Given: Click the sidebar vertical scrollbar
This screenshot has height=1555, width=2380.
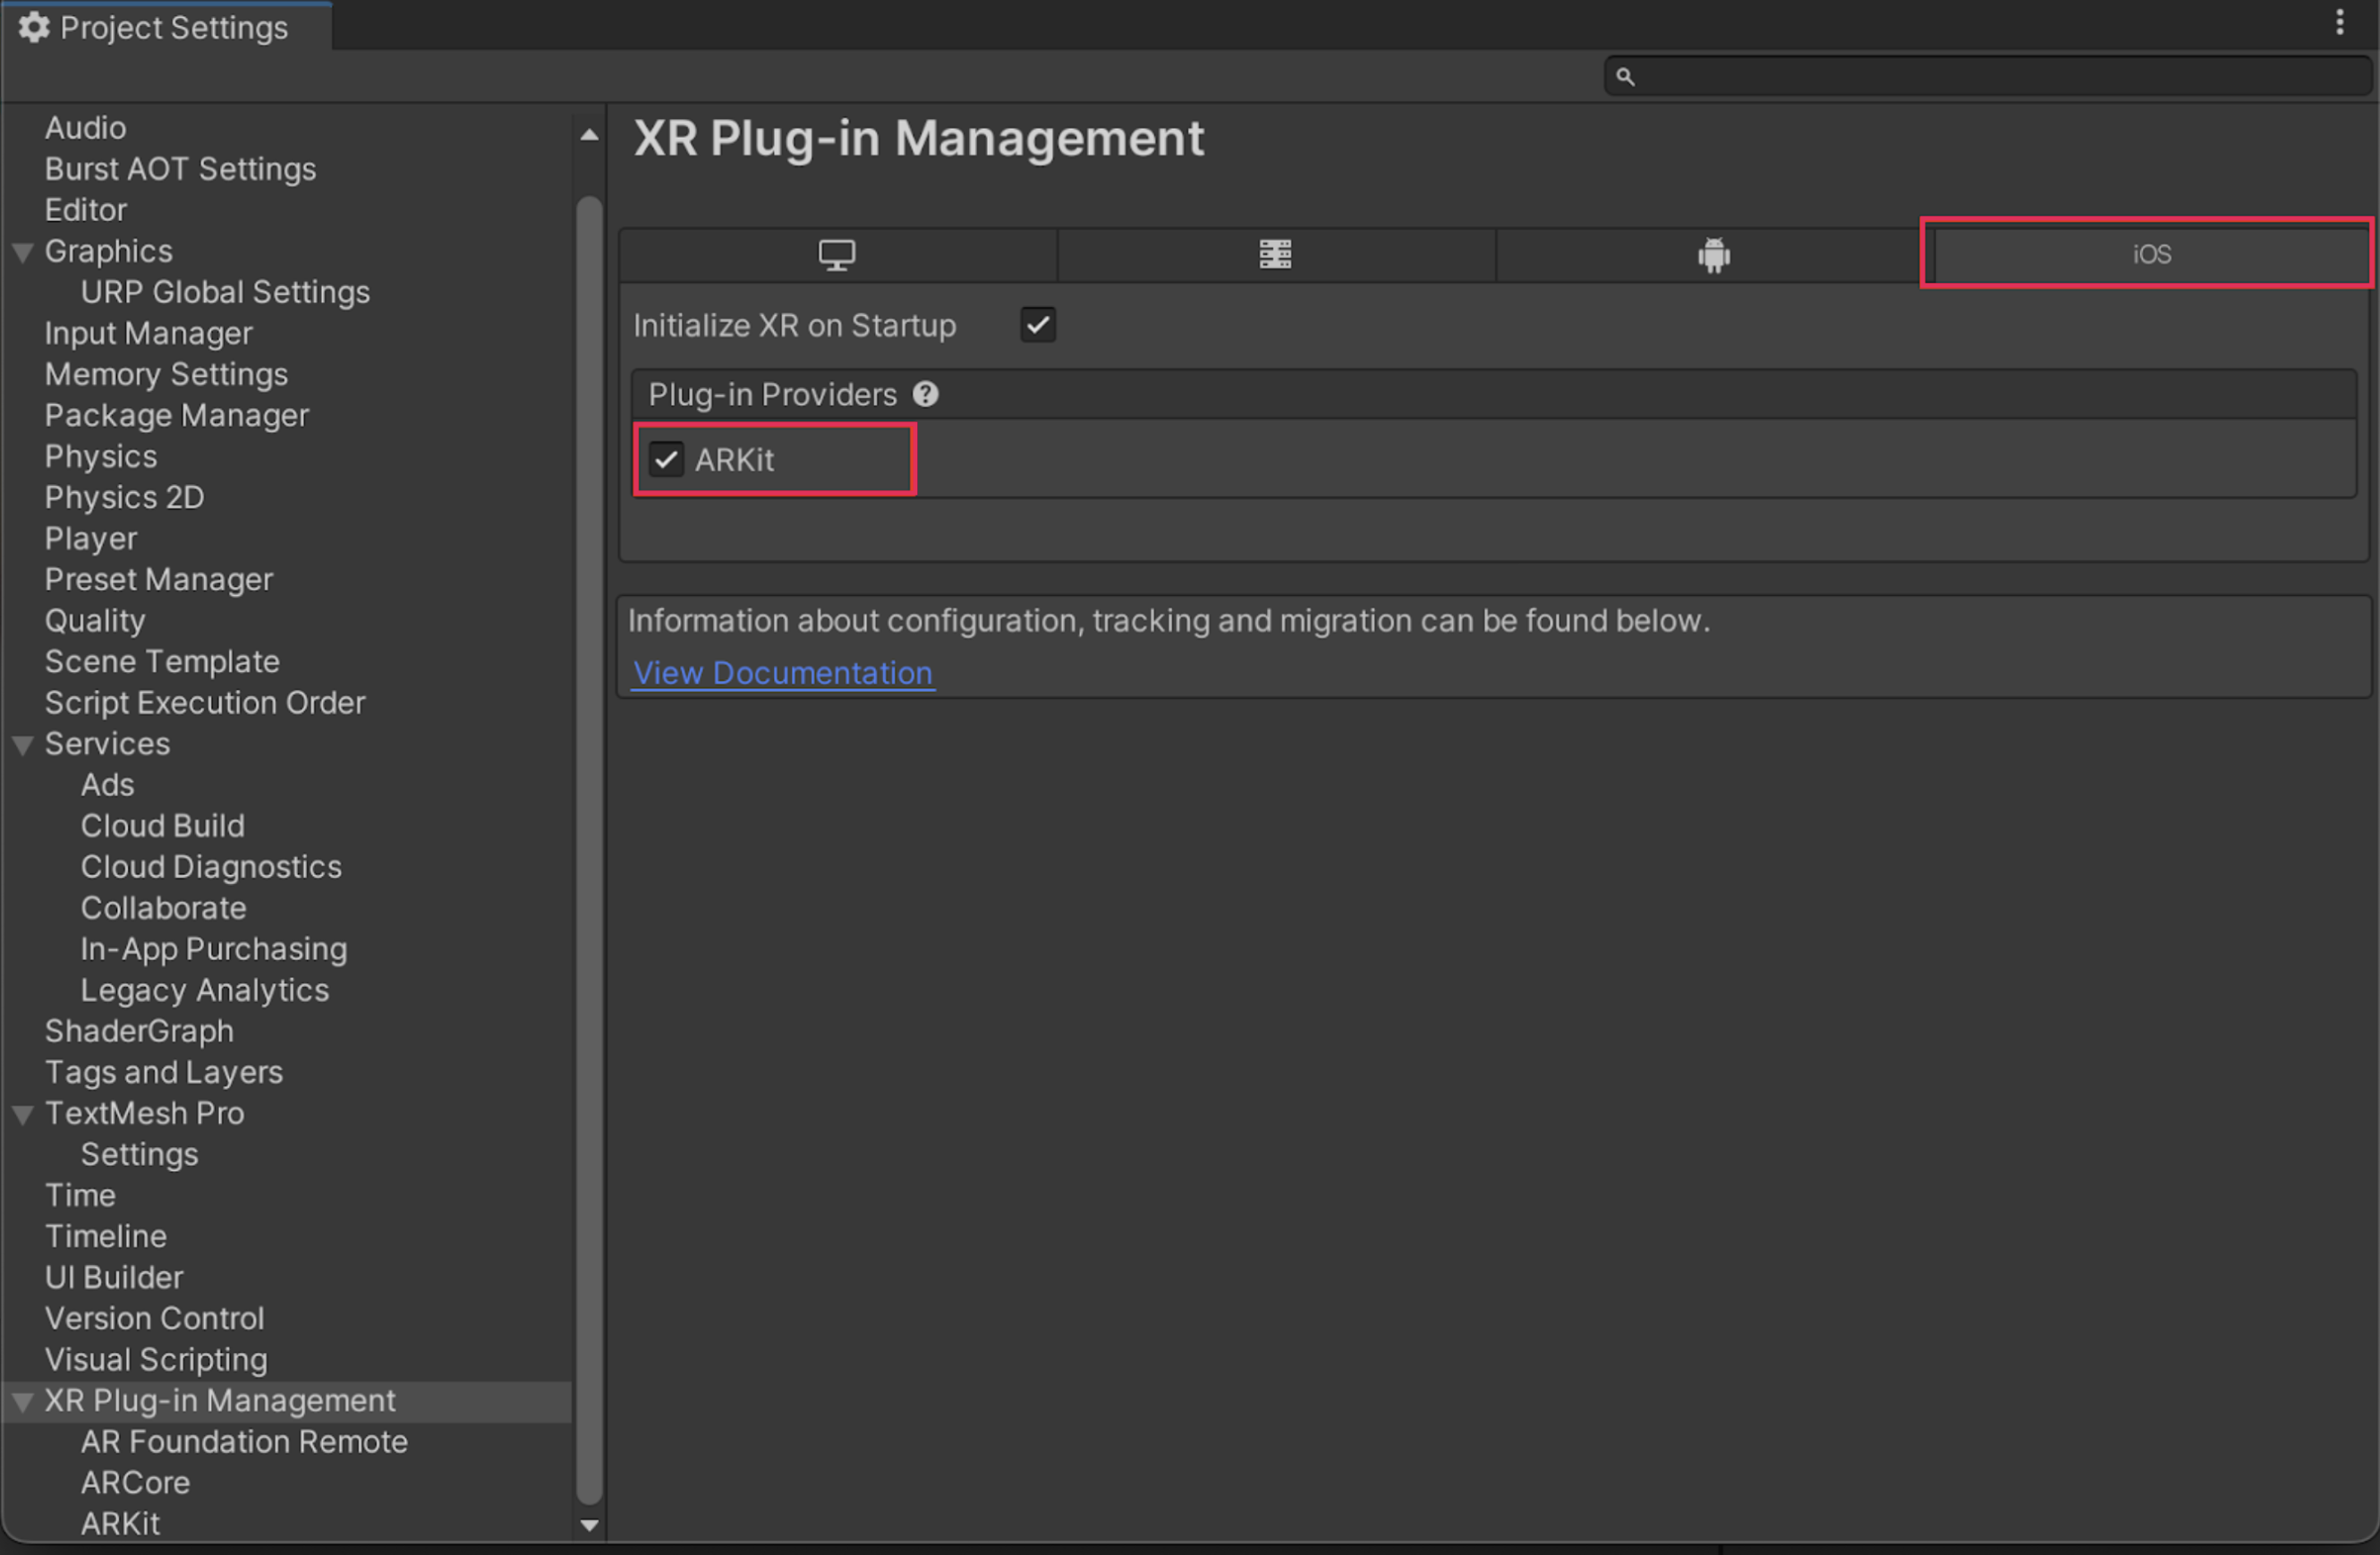Looking at the screenshot, I should (589, 850).
